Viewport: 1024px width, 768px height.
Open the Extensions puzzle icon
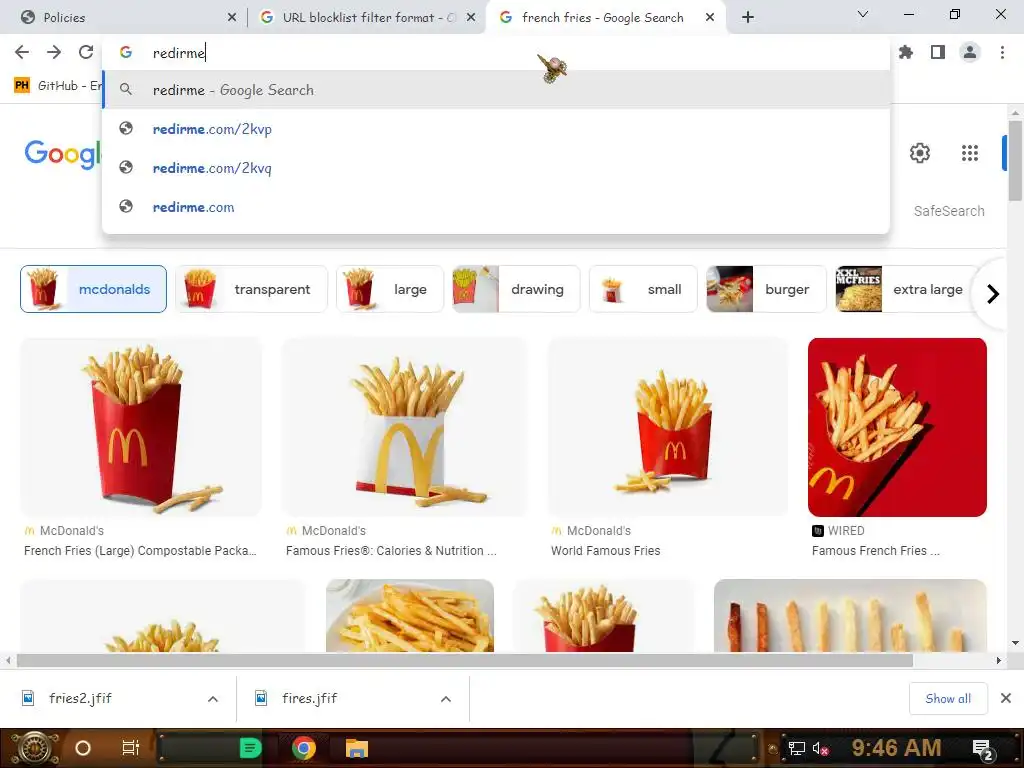coord(906,52)
